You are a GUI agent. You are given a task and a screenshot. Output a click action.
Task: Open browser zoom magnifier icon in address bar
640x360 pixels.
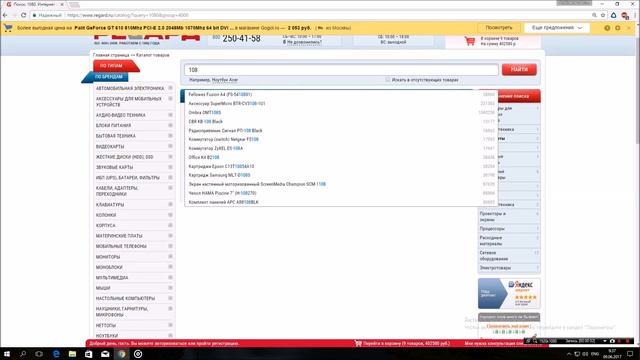click(x=594, y=15)
